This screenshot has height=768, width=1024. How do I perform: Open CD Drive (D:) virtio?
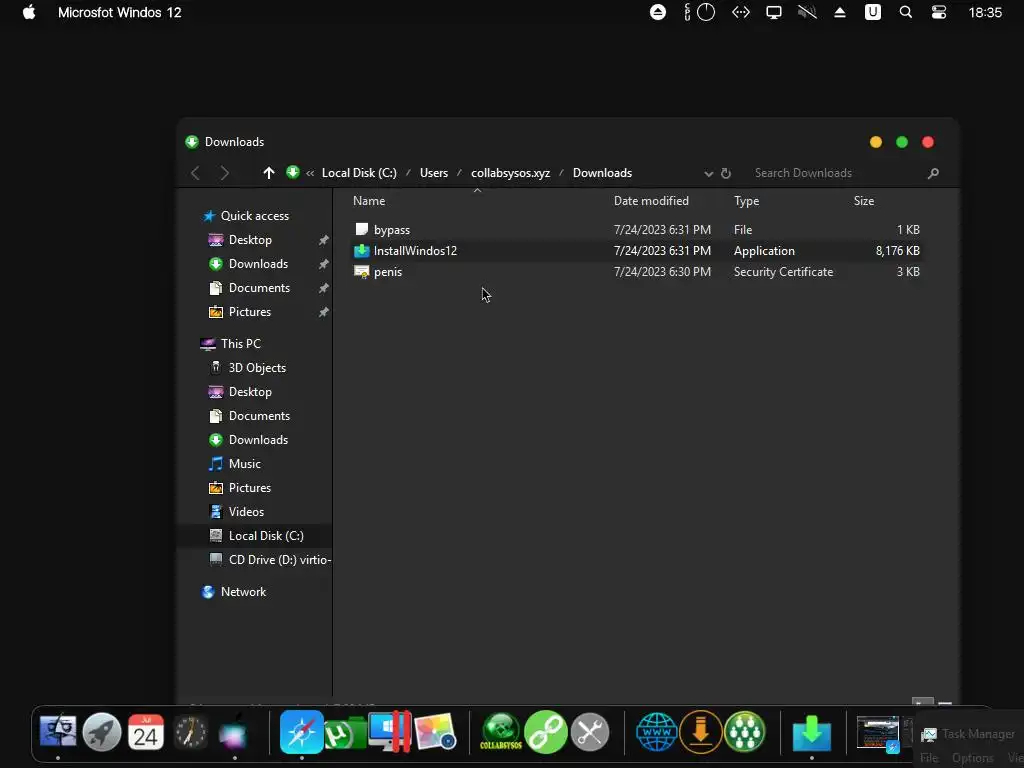[x=280, y=560]
